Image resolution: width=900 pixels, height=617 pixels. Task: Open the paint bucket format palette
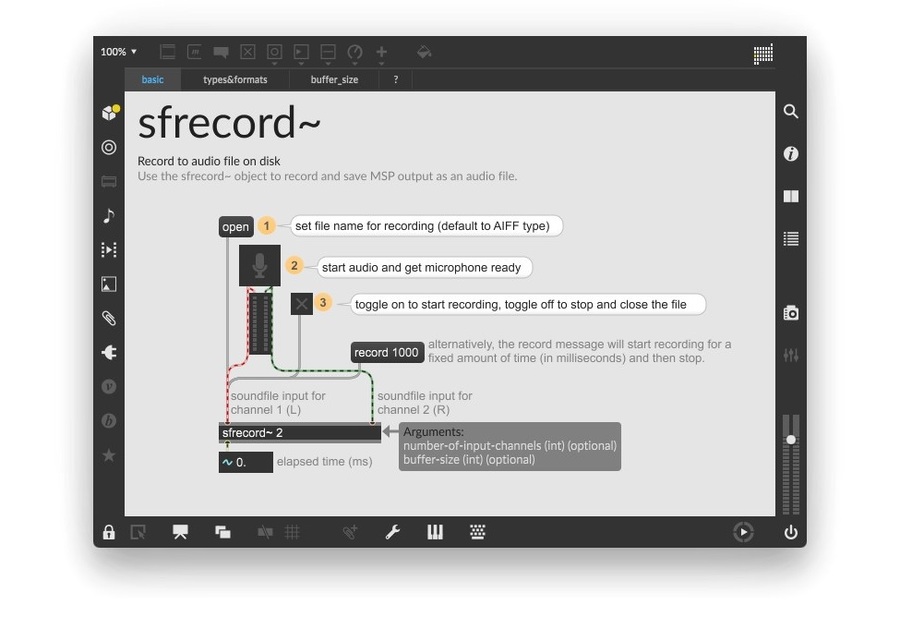point(424,52)
